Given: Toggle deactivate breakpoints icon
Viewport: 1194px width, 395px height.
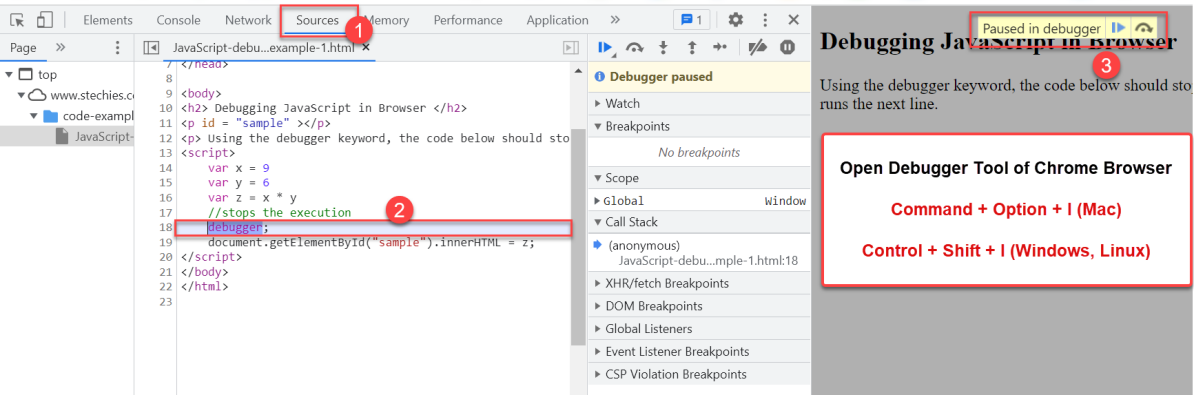Looking at the screenshot, I should [758, 48].
